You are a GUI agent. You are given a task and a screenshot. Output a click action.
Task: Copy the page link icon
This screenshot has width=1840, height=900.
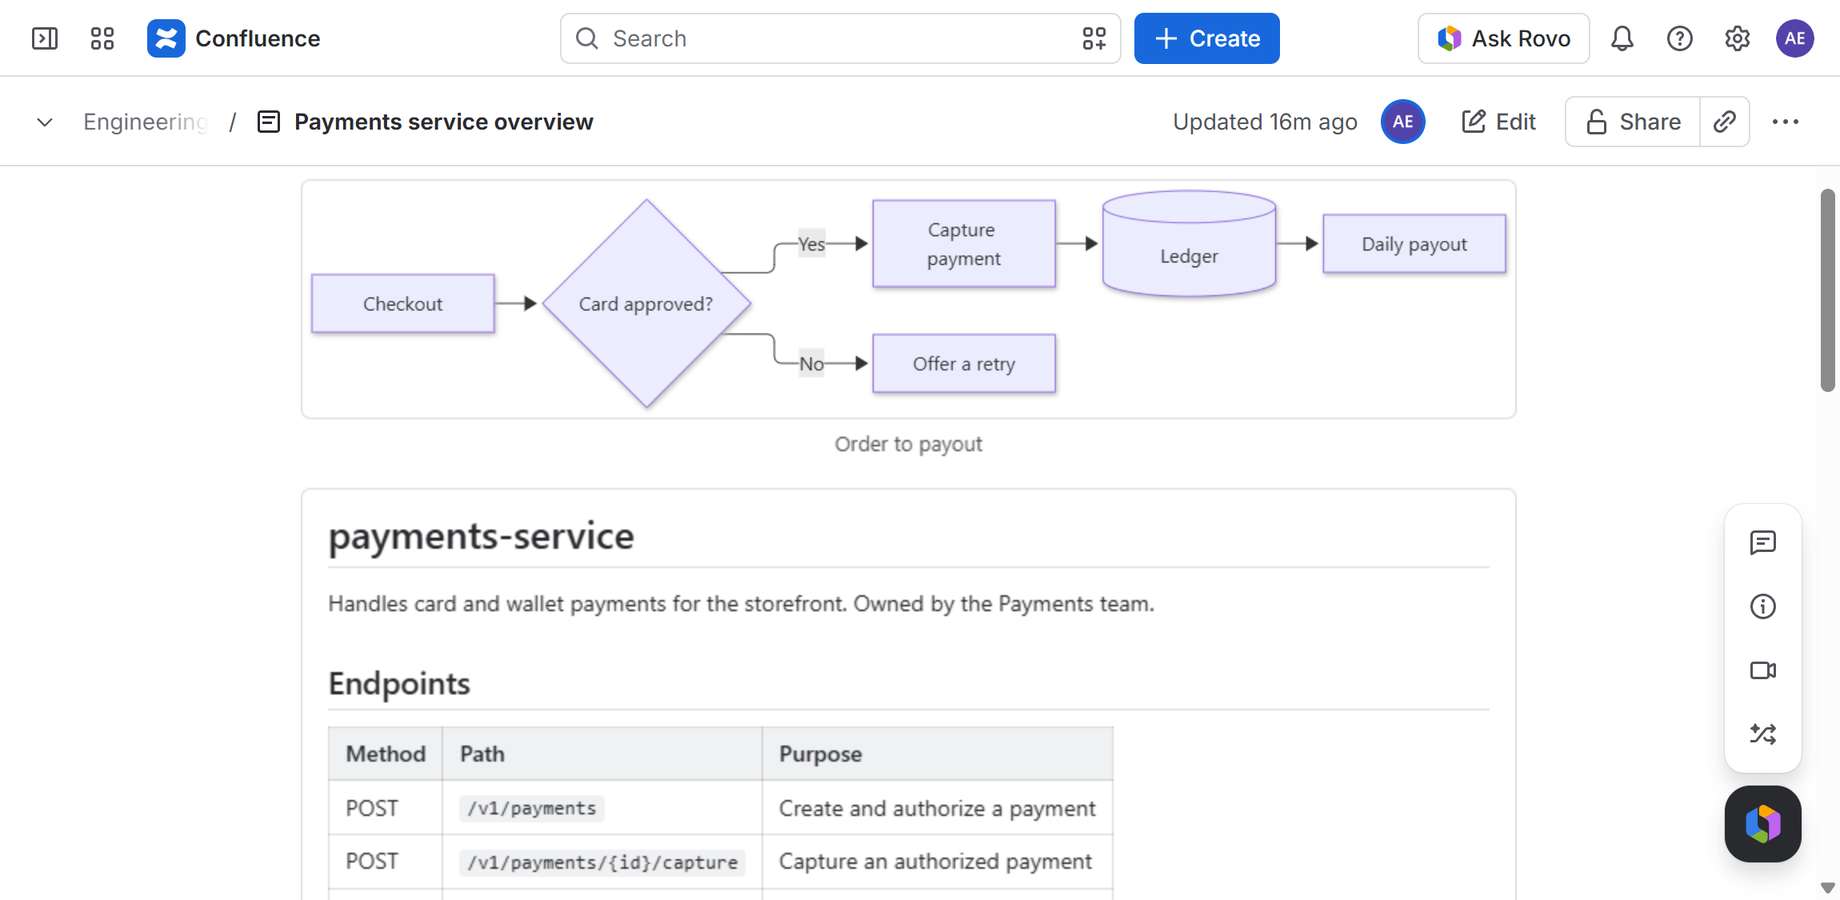[x=1725, y=122]
